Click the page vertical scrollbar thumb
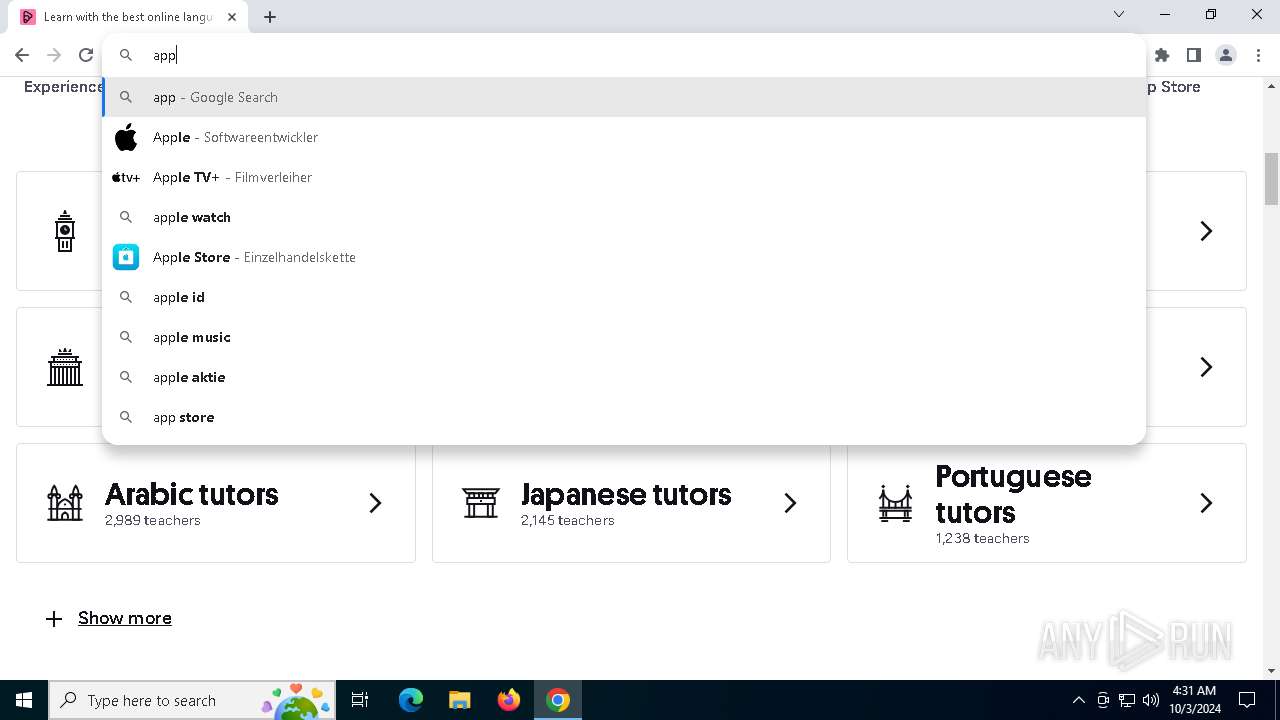Image resolution: width=1280 pixels, height=720 pixels. (1272, 179)
